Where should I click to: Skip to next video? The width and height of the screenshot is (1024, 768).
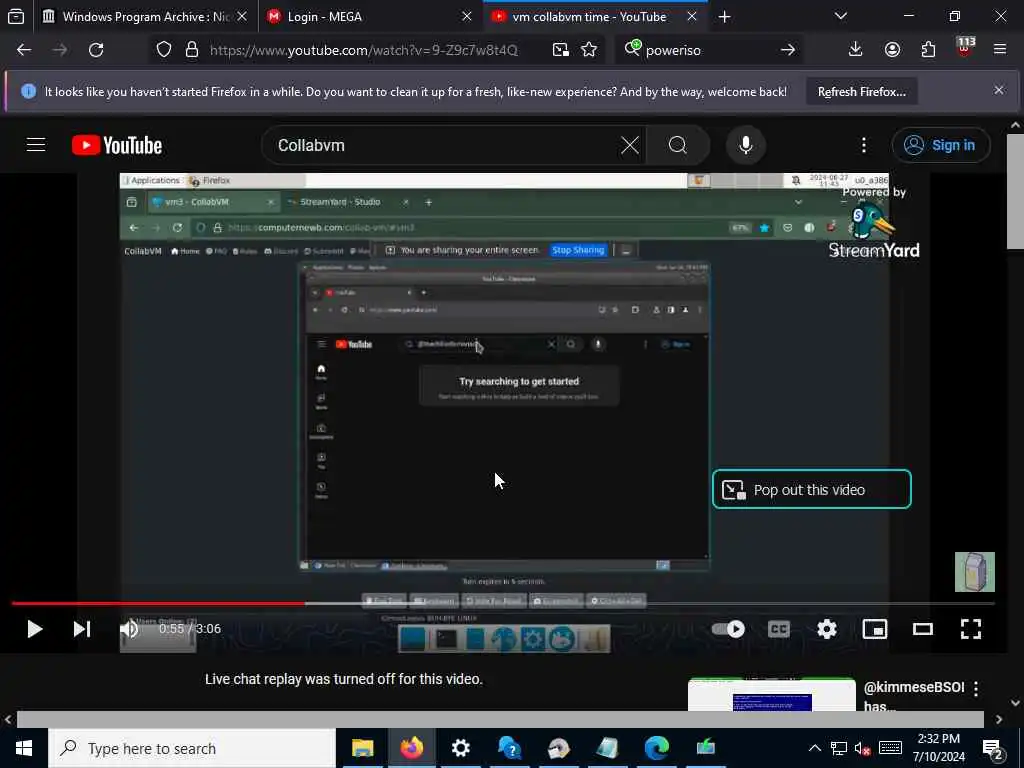(x=82, y=629)
